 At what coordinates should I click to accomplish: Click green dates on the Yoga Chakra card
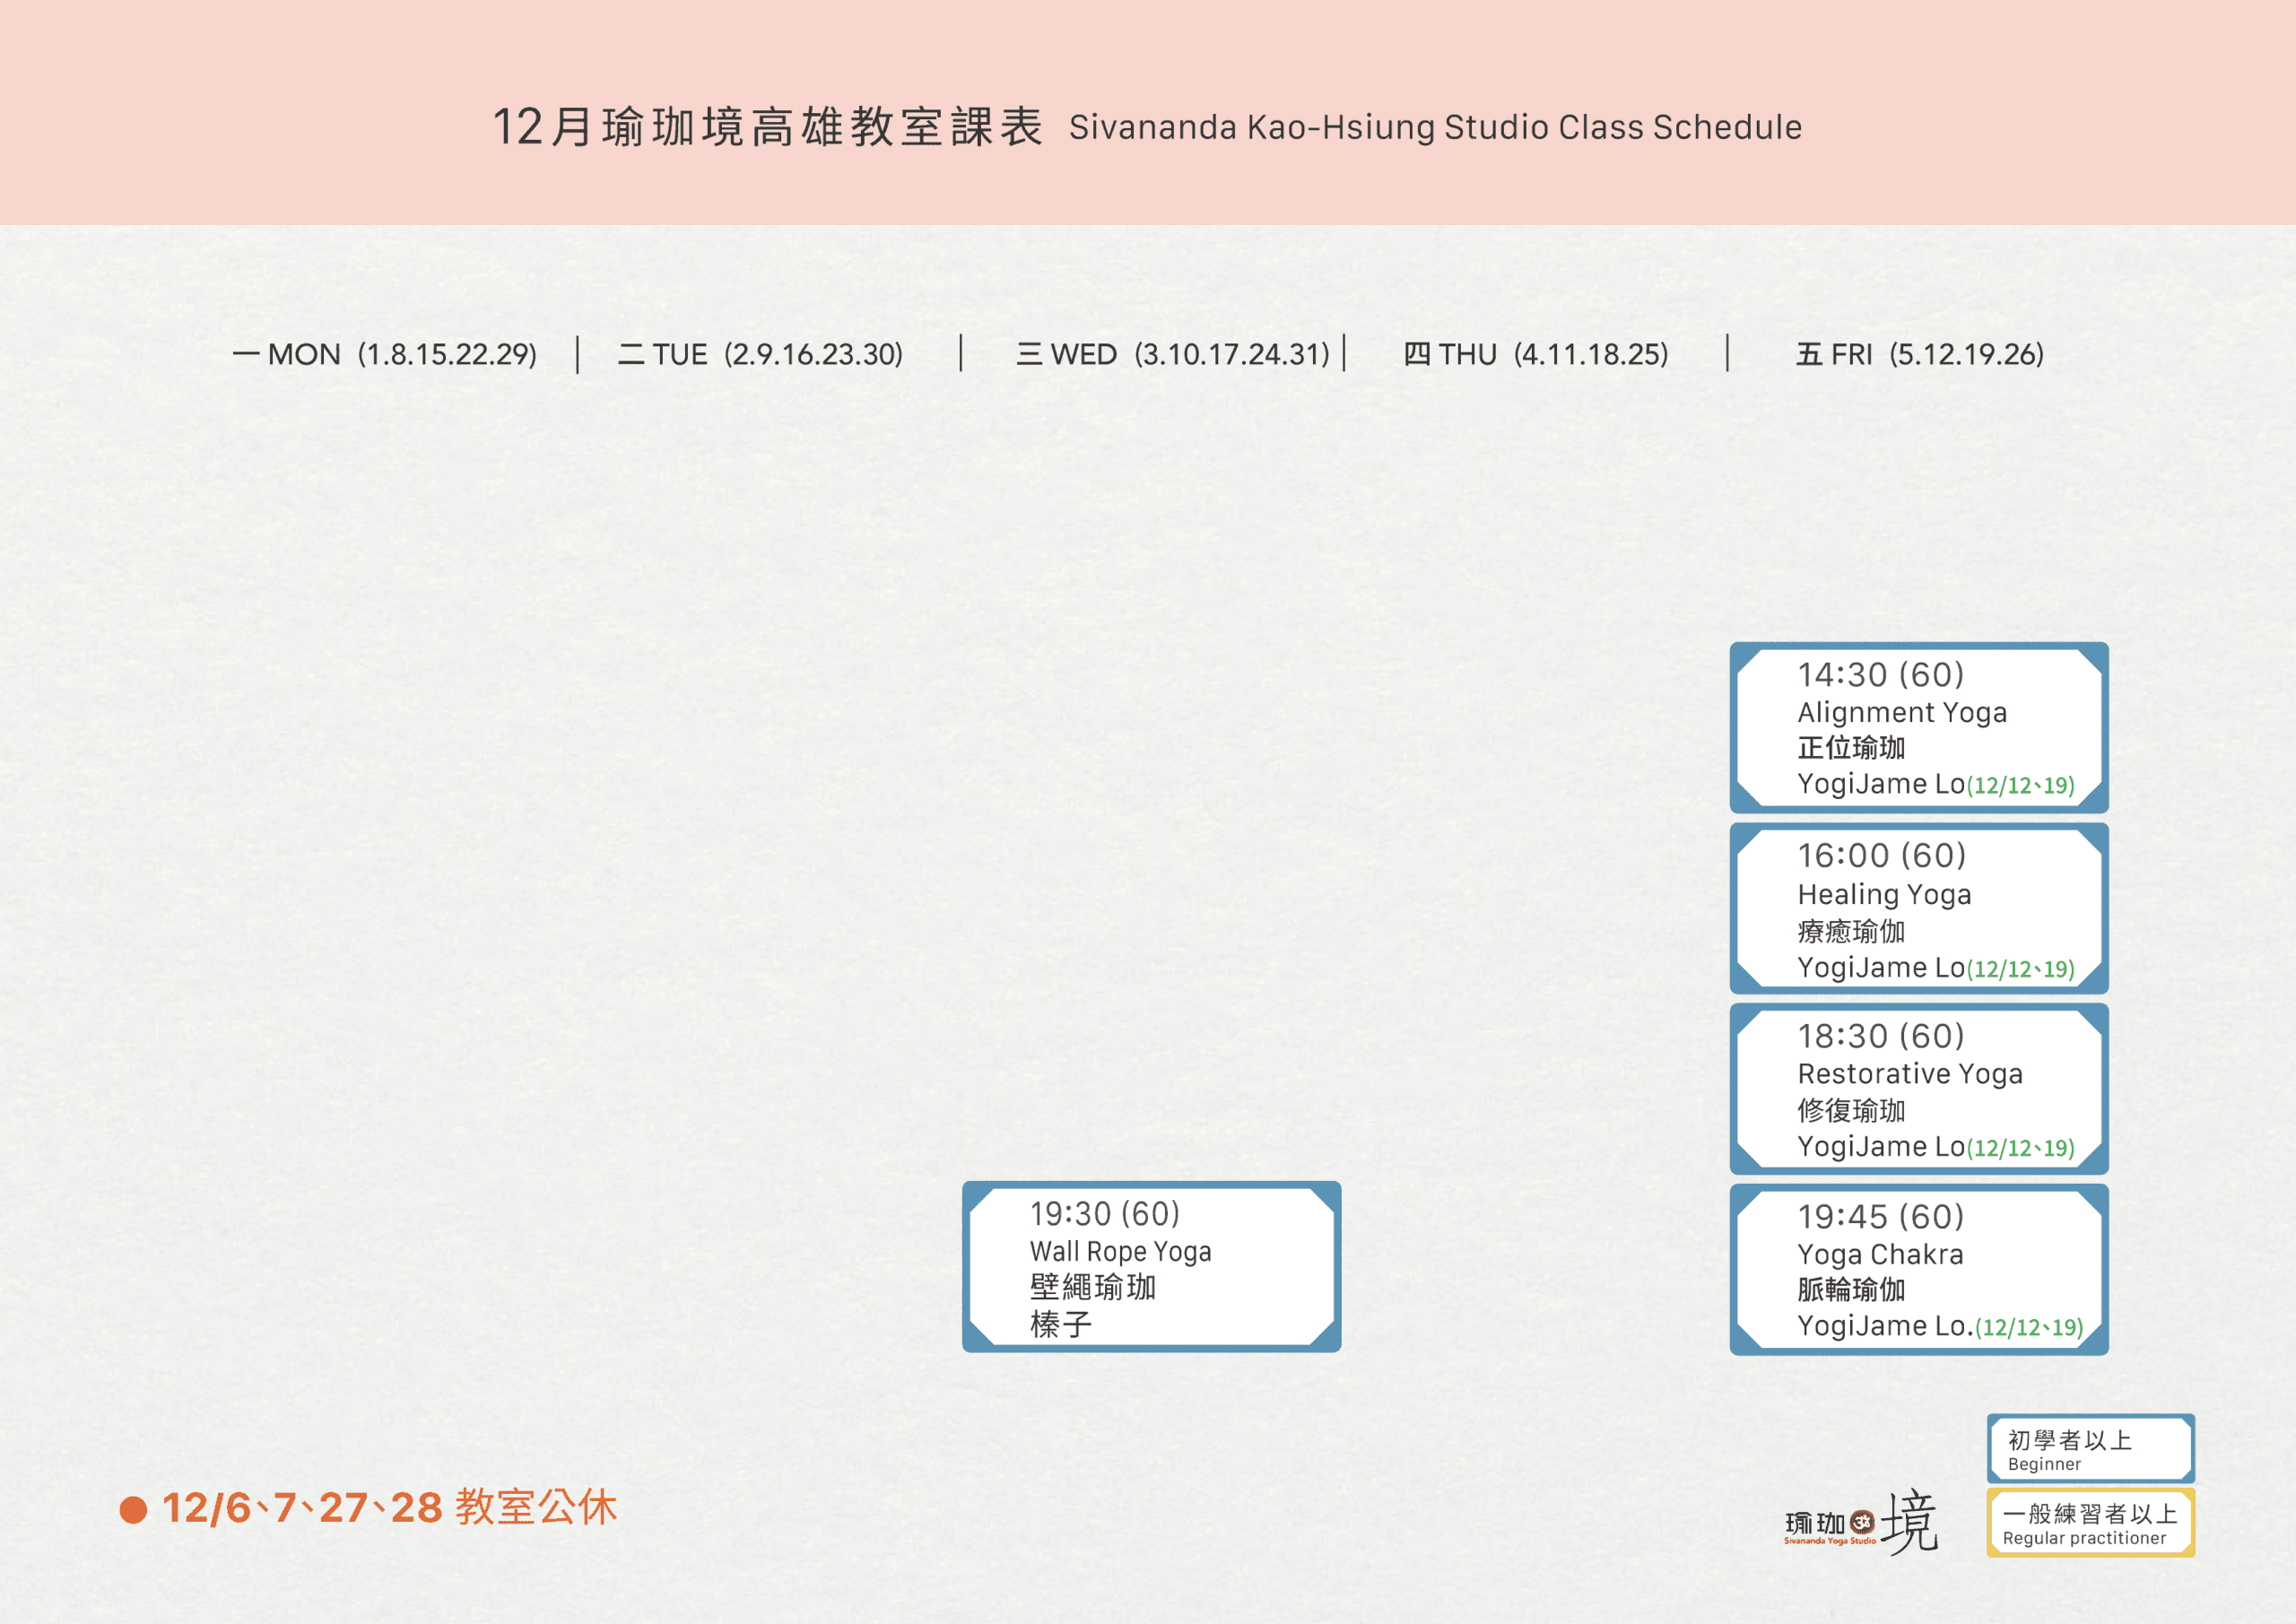2028,1328
